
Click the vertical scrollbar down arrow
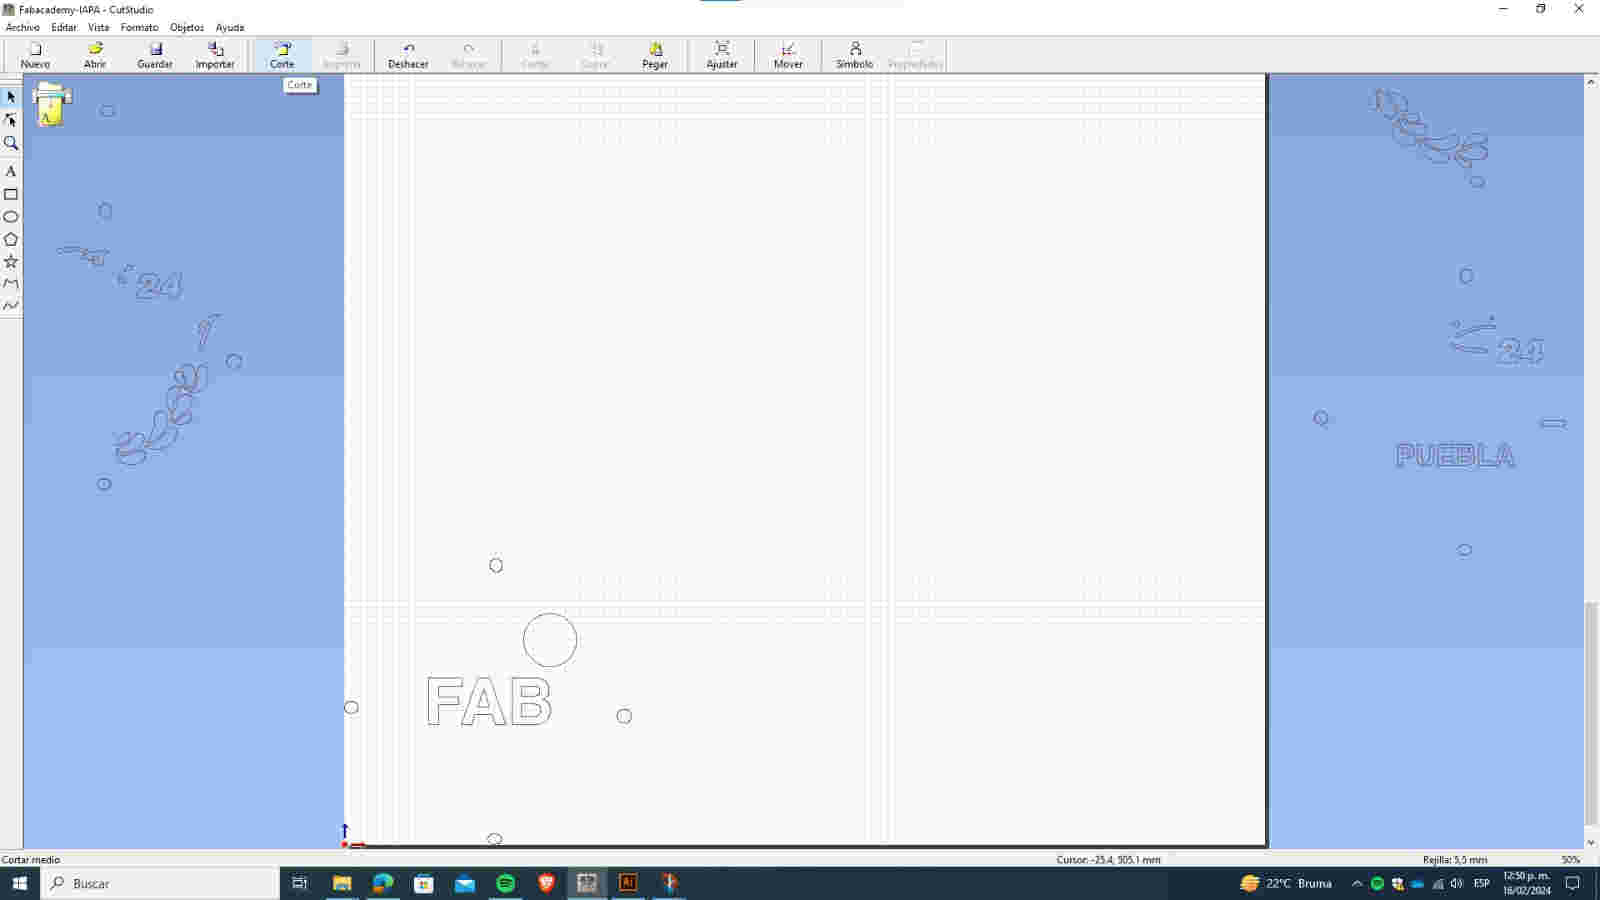click(1591, 842)
